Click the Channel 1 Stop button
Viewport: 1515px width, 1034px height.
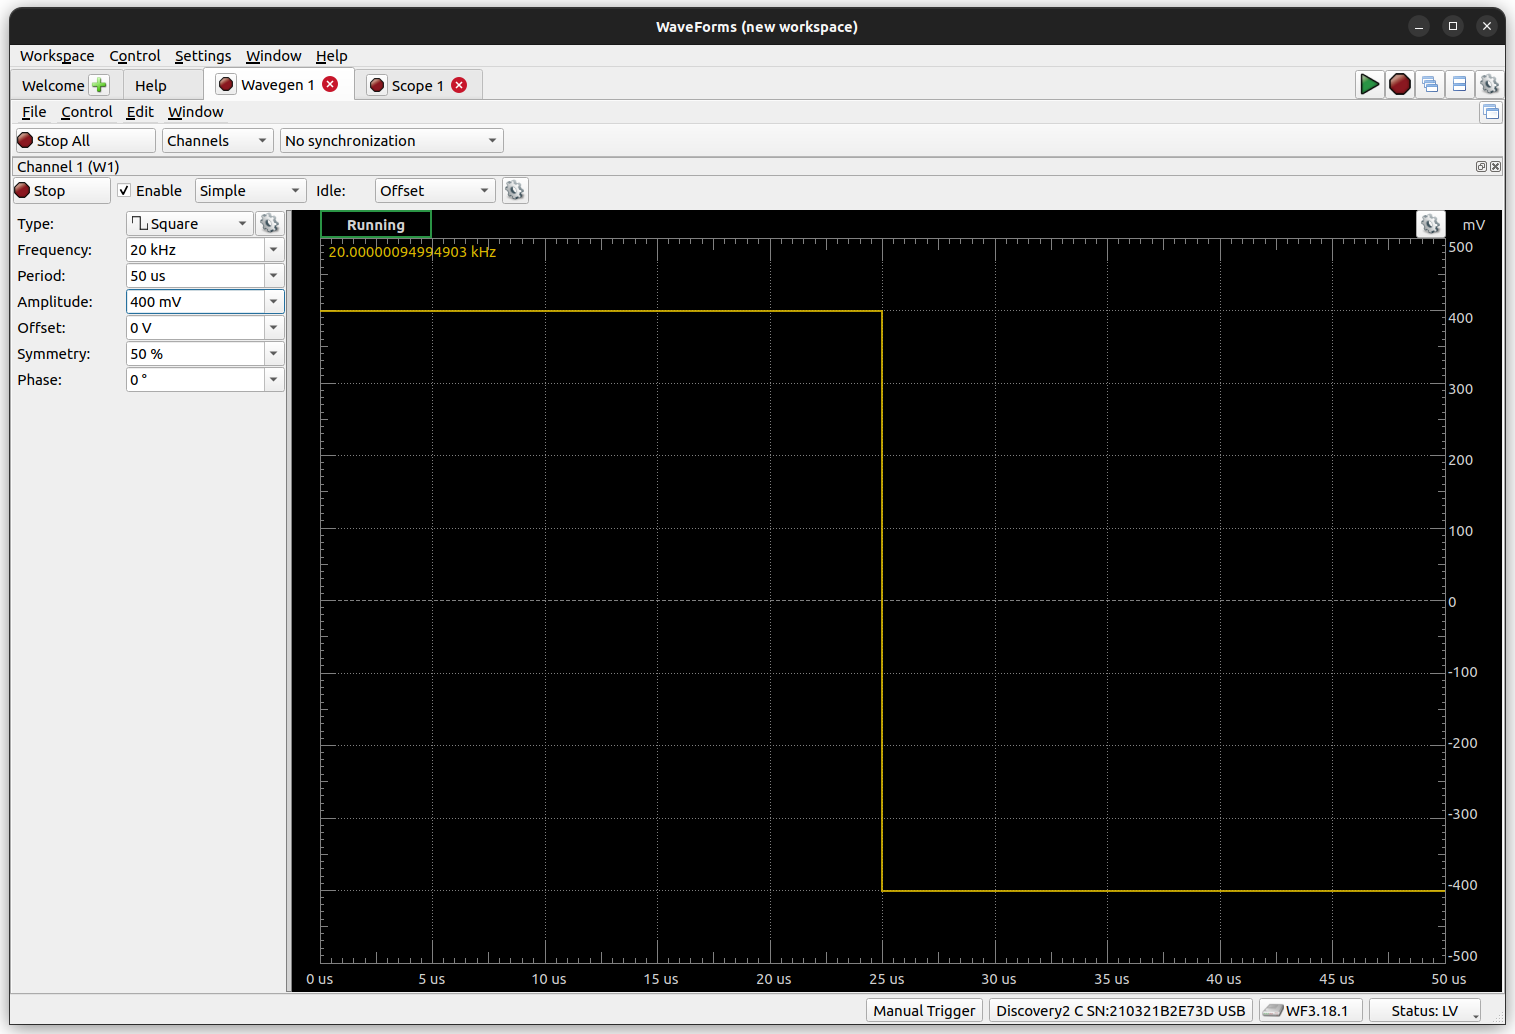tap(62, 191)
